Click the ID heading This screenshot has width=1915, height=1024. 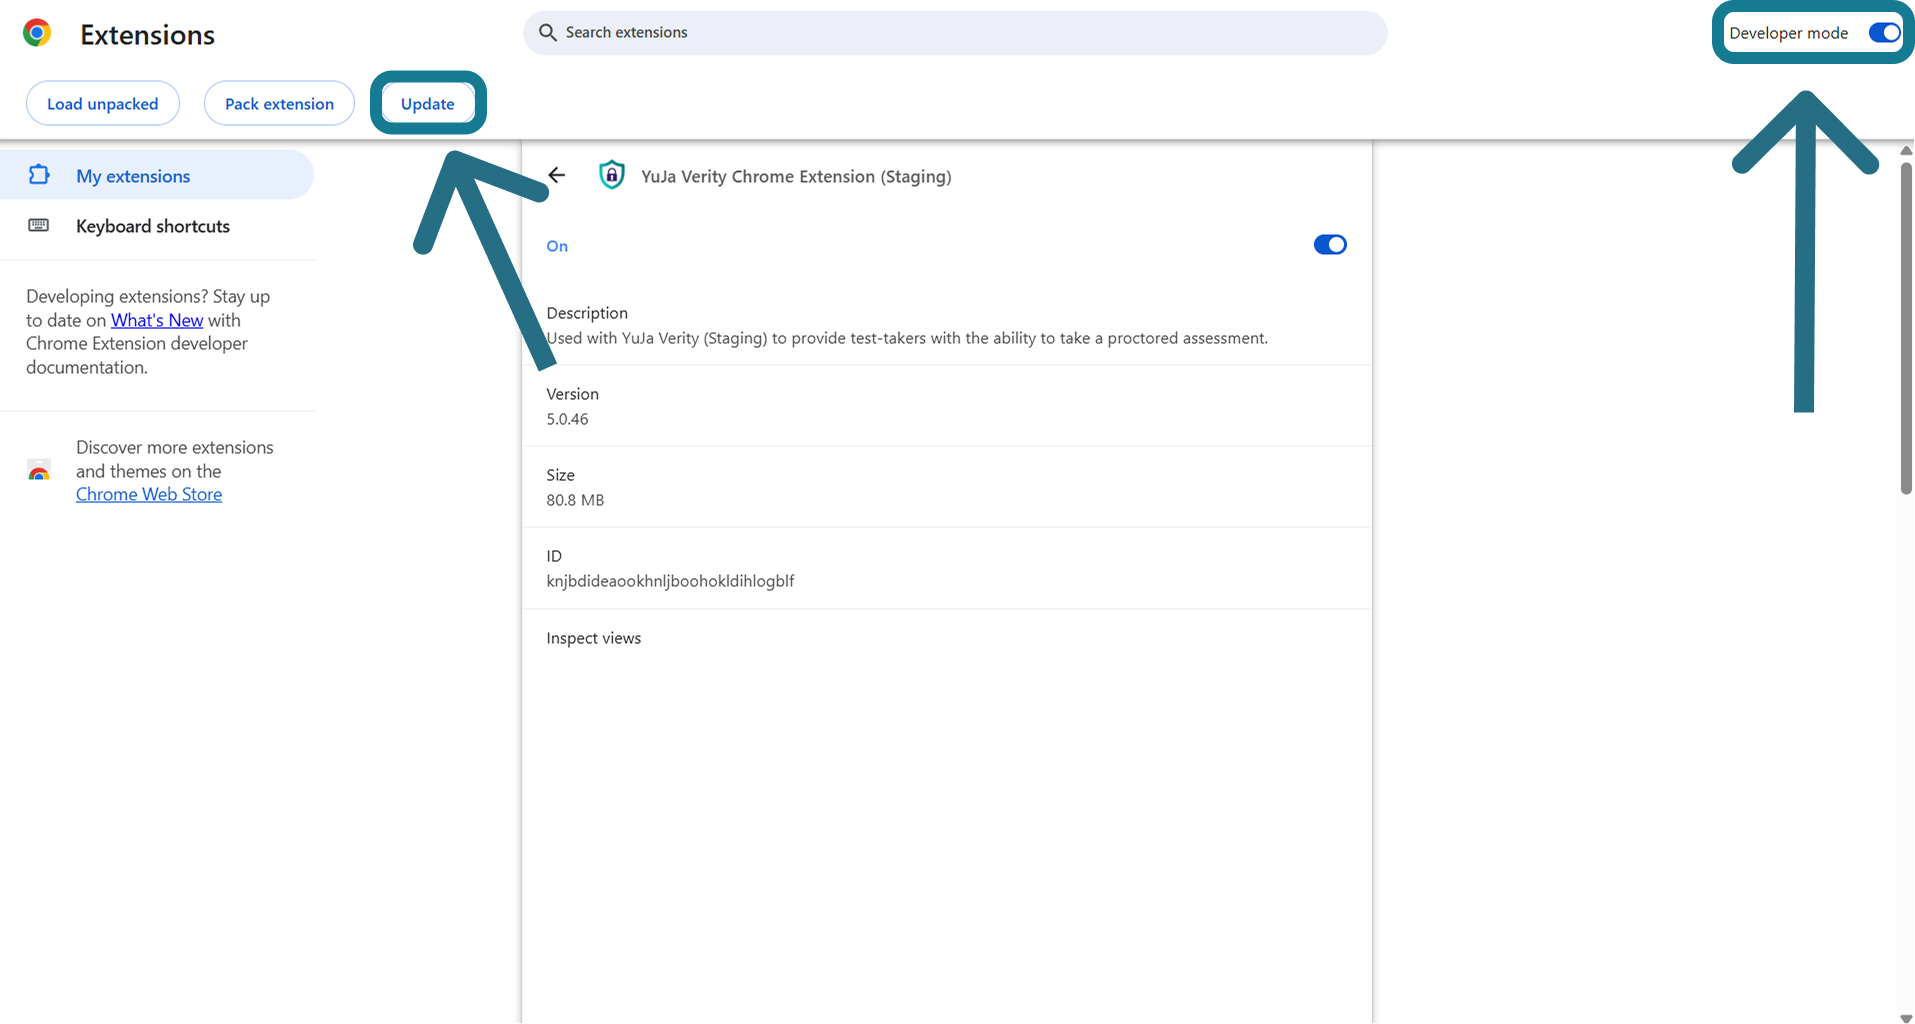pyautogui.click(x=554, y=556)
